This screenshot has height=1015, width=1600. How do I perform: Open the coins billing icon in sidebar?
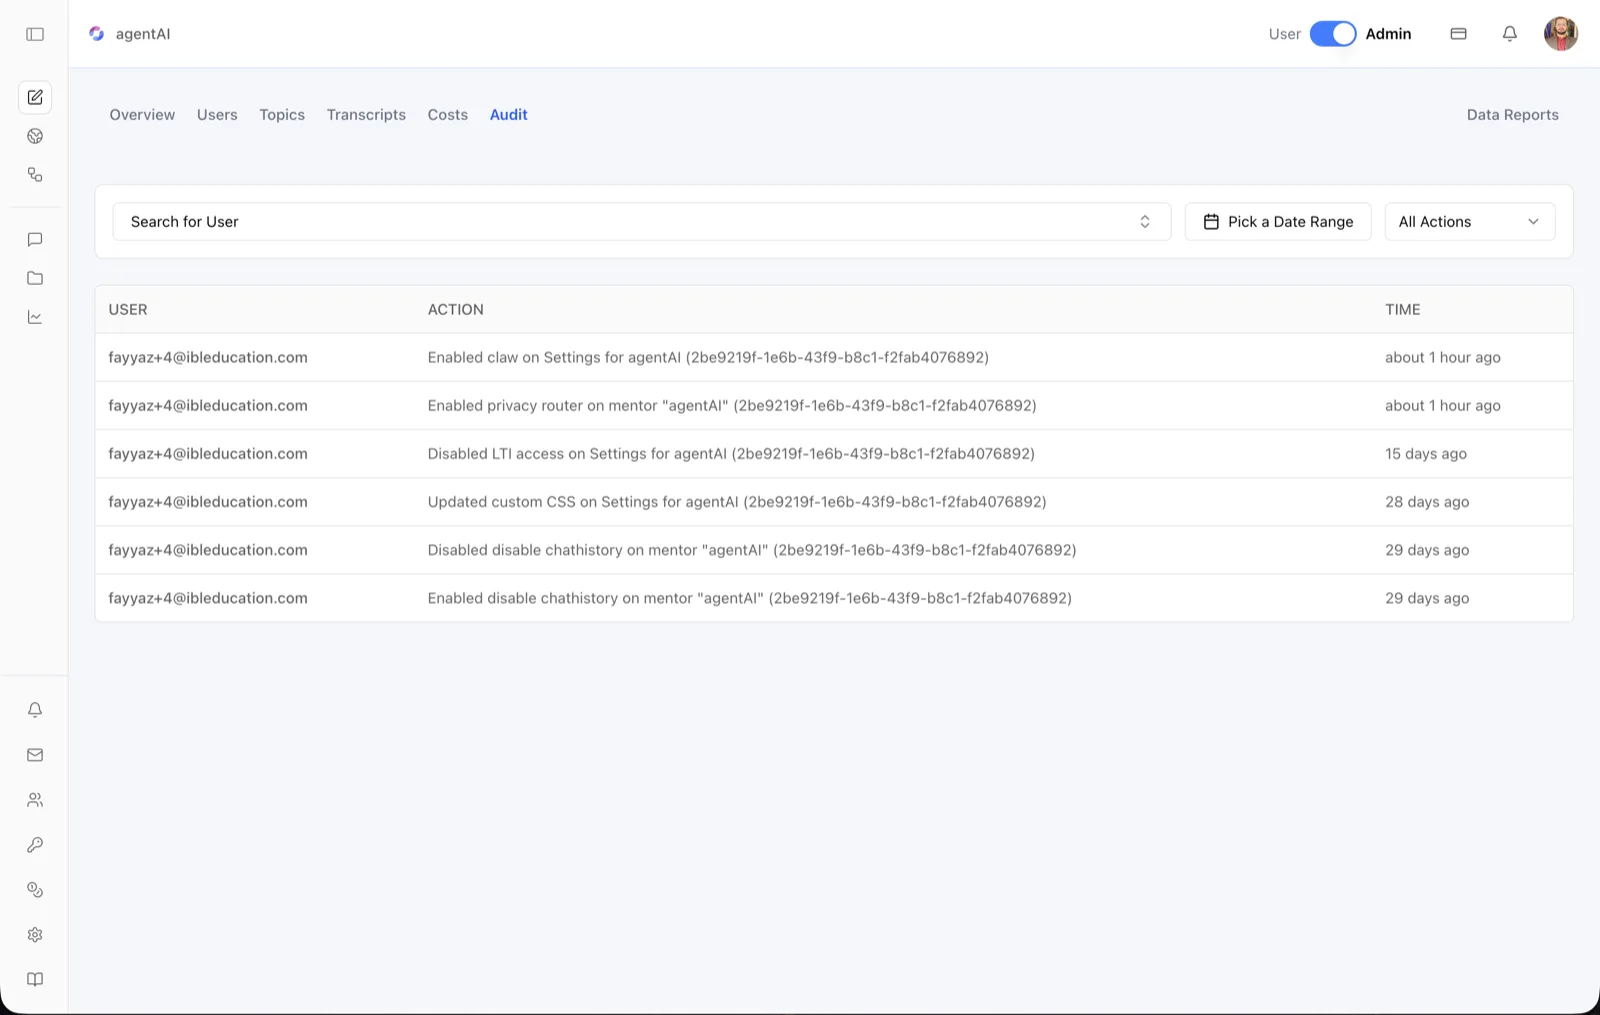point(35,890)
